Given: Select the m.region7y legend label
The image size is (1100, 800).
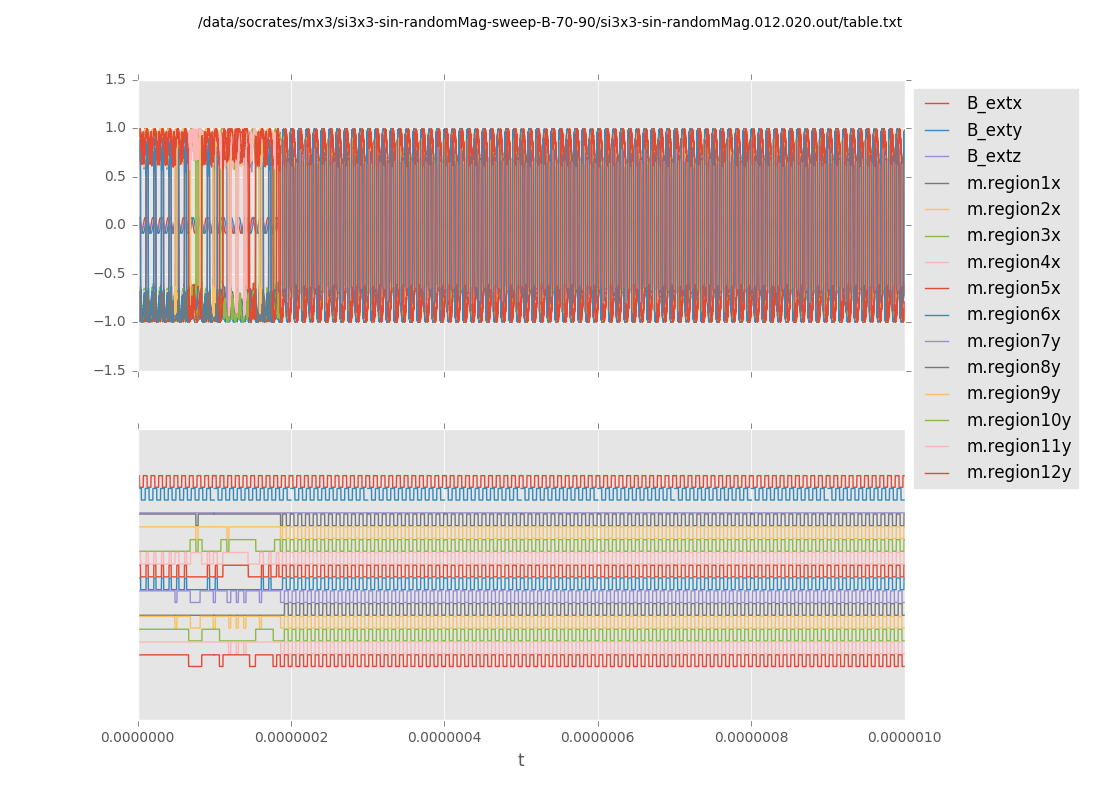Looking at the screenshot, I should 1013,341.
